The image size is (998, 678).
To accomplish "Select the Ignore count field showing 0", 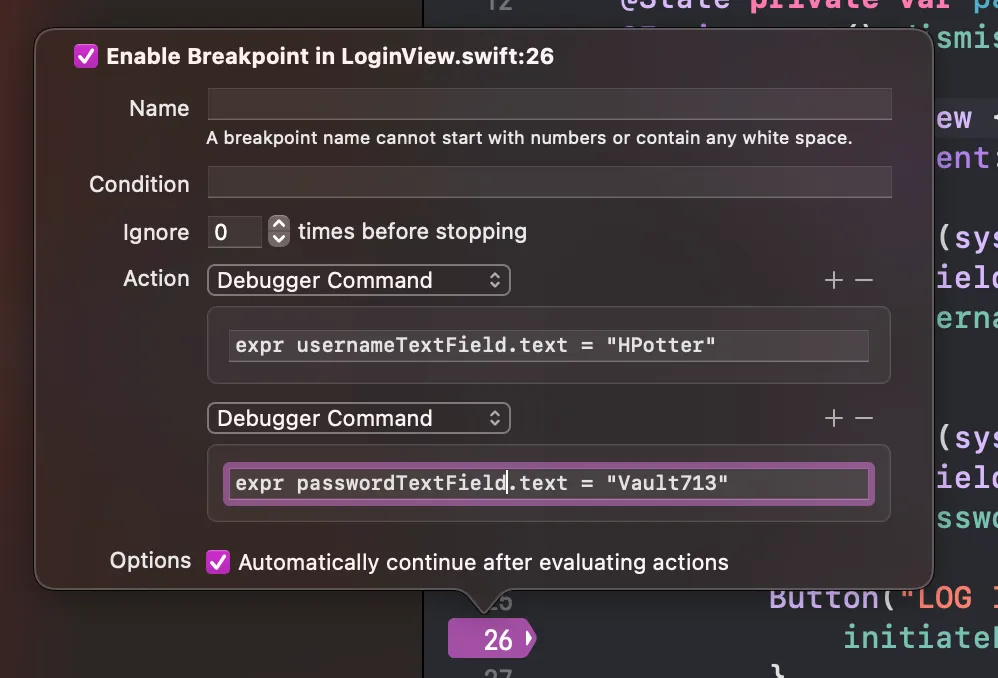I will (x=234, y=231).
